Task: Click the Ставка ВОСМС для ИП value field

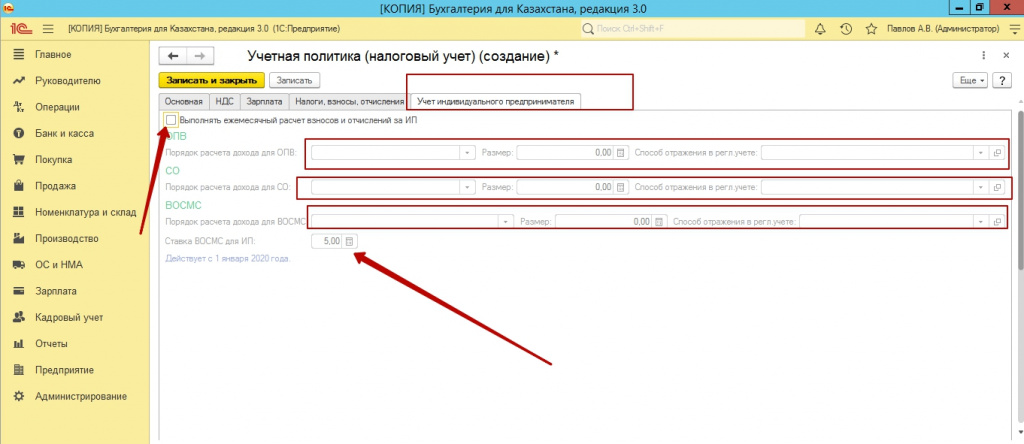Action: (328, 241)
